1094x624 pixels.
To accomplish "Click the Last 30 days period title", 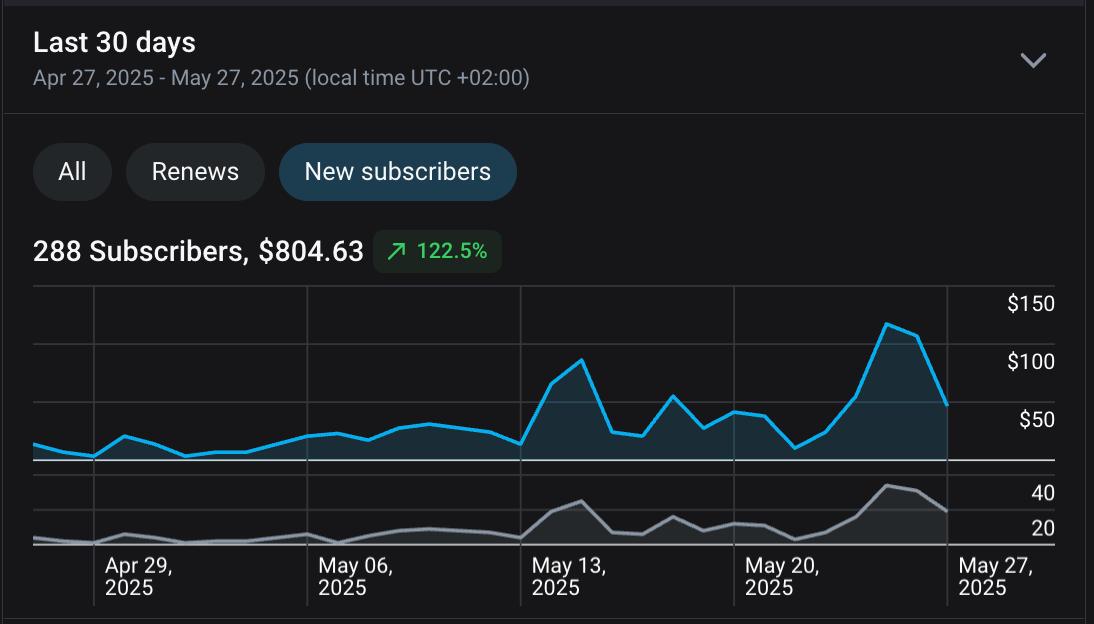I will (x=114, y=43).
